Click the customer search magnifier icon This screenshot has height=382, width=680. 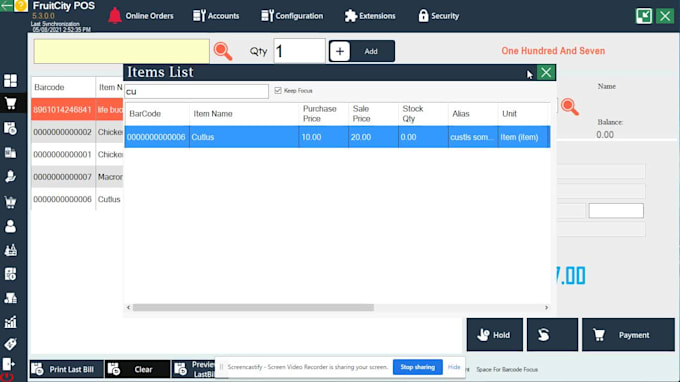tap(569, 107)
